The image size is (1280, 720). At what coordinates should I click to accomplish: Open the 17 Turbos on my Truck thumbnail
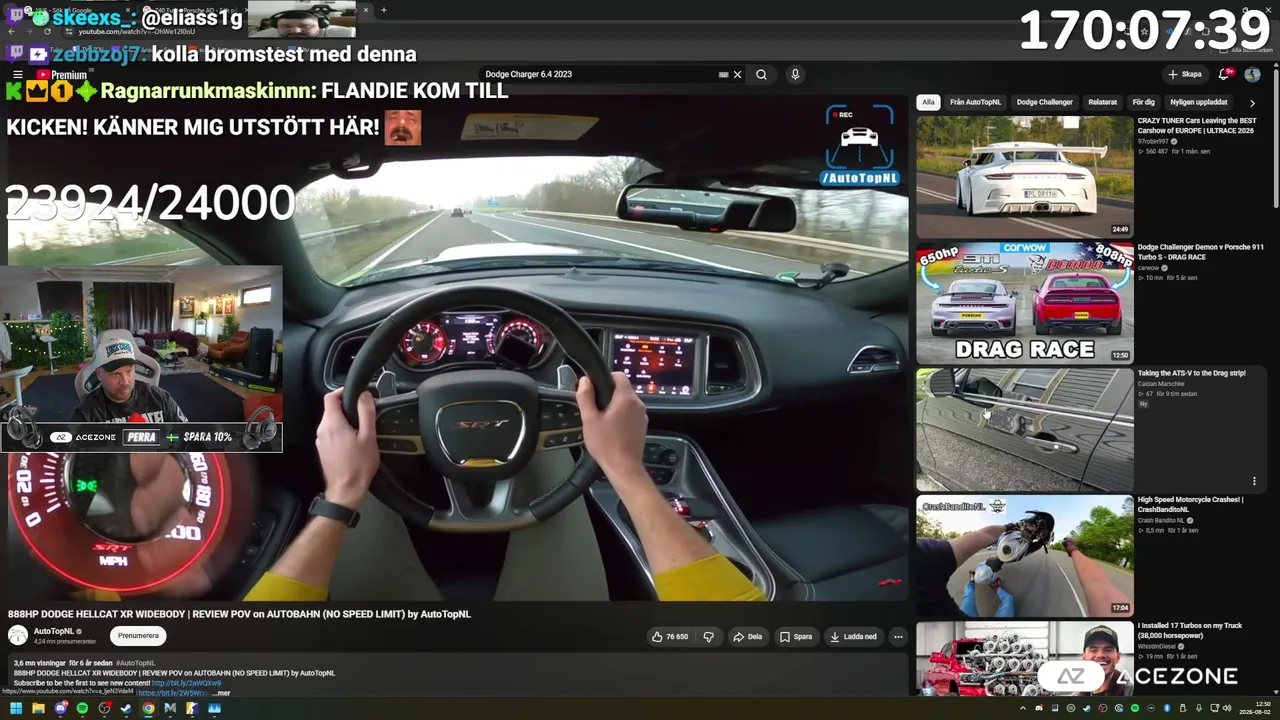(x=1025, y=658)
